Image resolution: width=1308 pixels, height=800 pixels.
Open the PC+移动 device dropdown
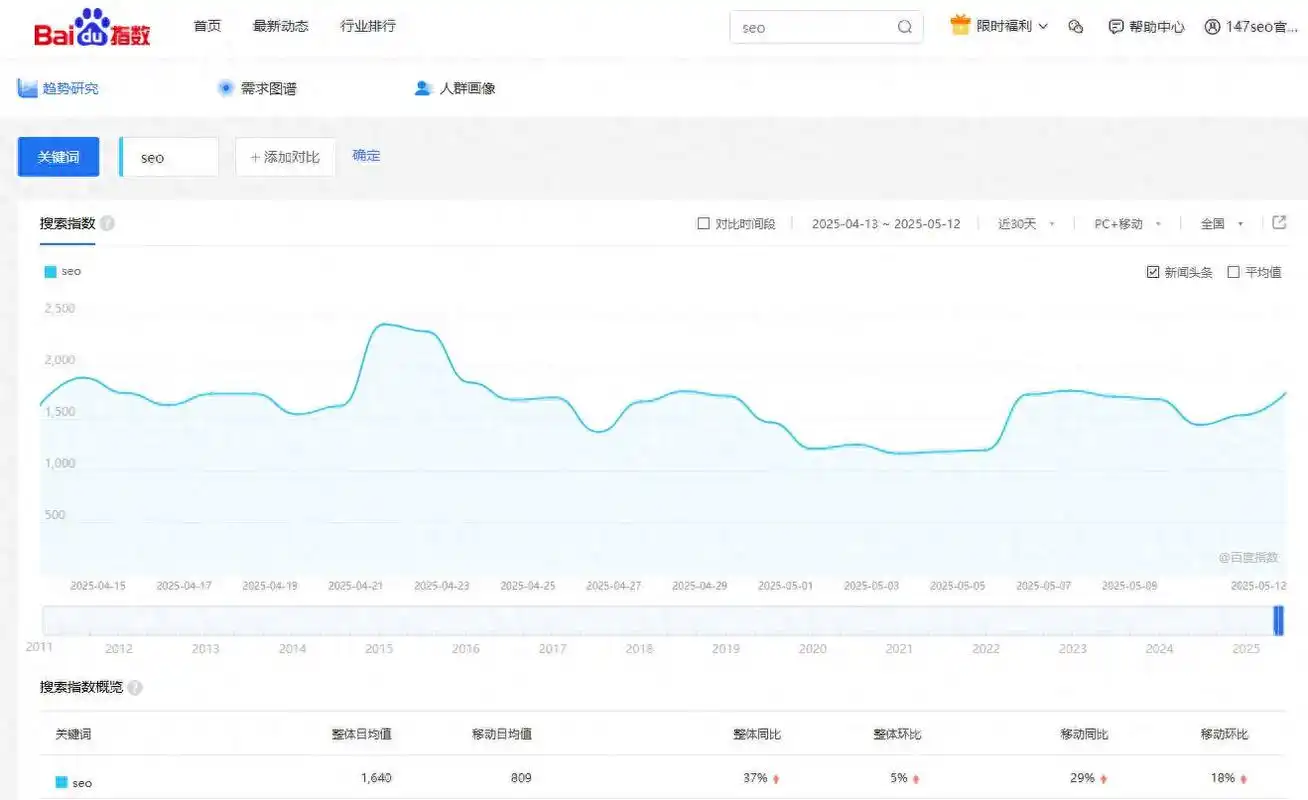1120,224
